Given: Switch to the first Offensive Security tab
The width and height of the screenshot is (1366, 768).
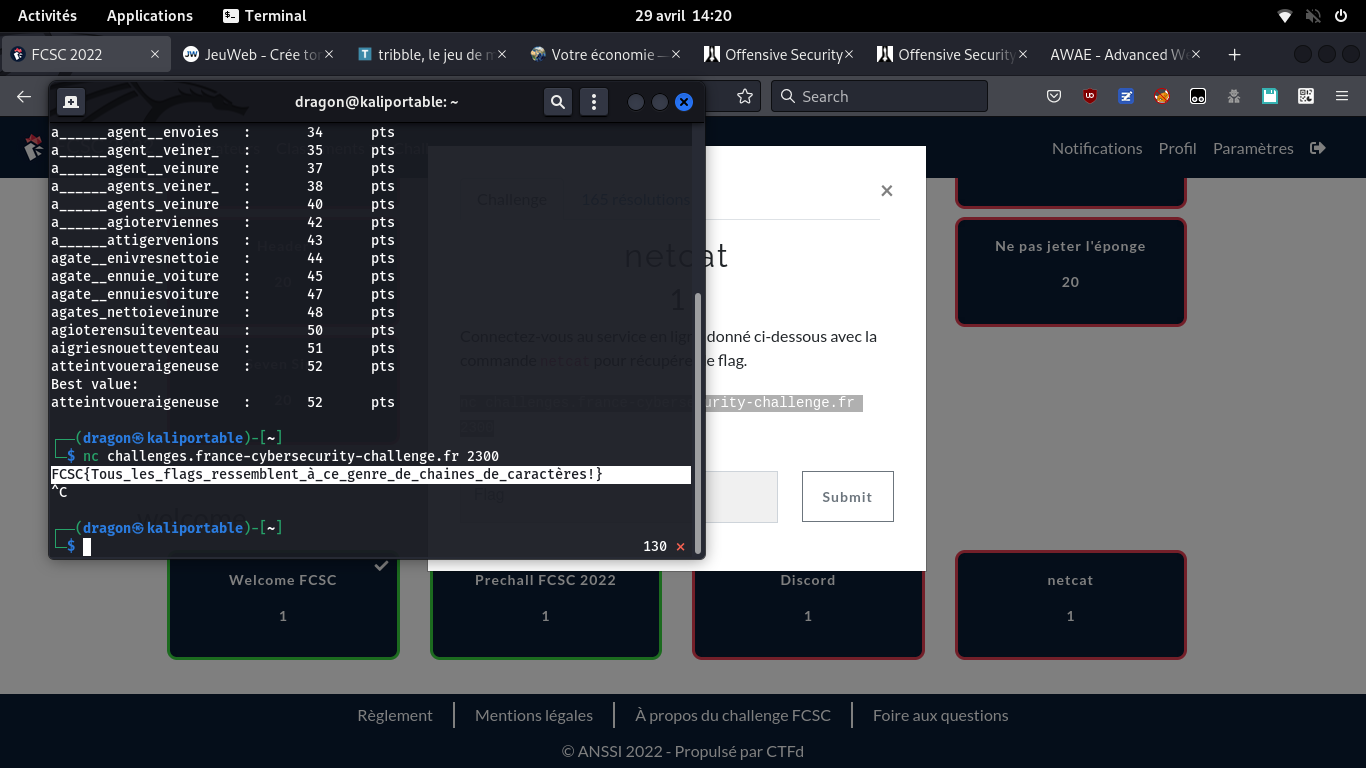Looking at the screenshot, I should (x=779, y=54).
